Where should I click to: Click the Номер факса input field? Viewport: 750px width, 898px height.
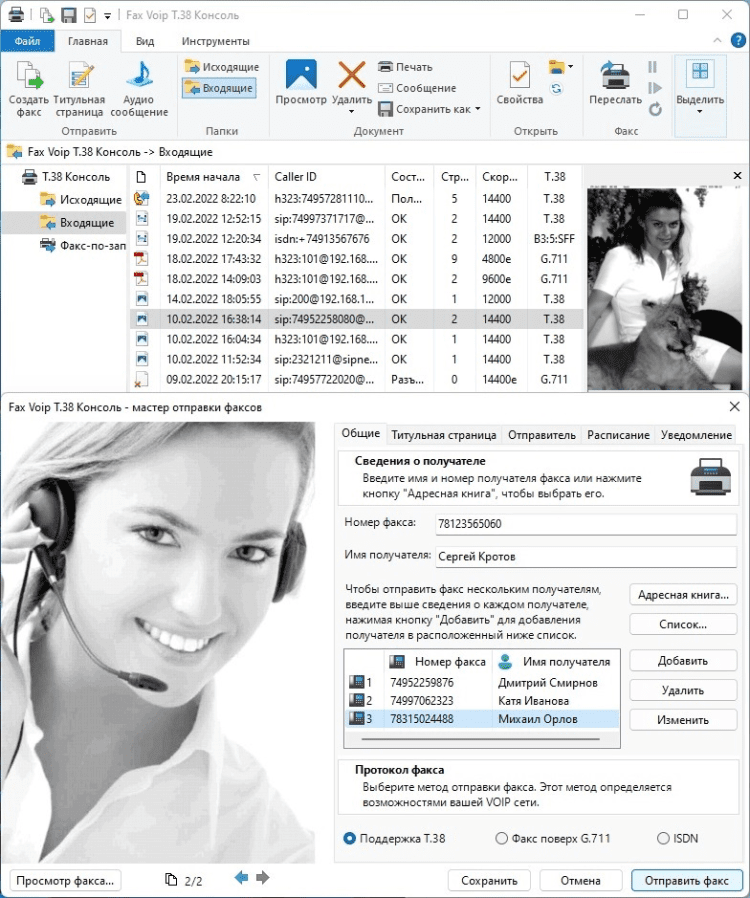point(584,524)
